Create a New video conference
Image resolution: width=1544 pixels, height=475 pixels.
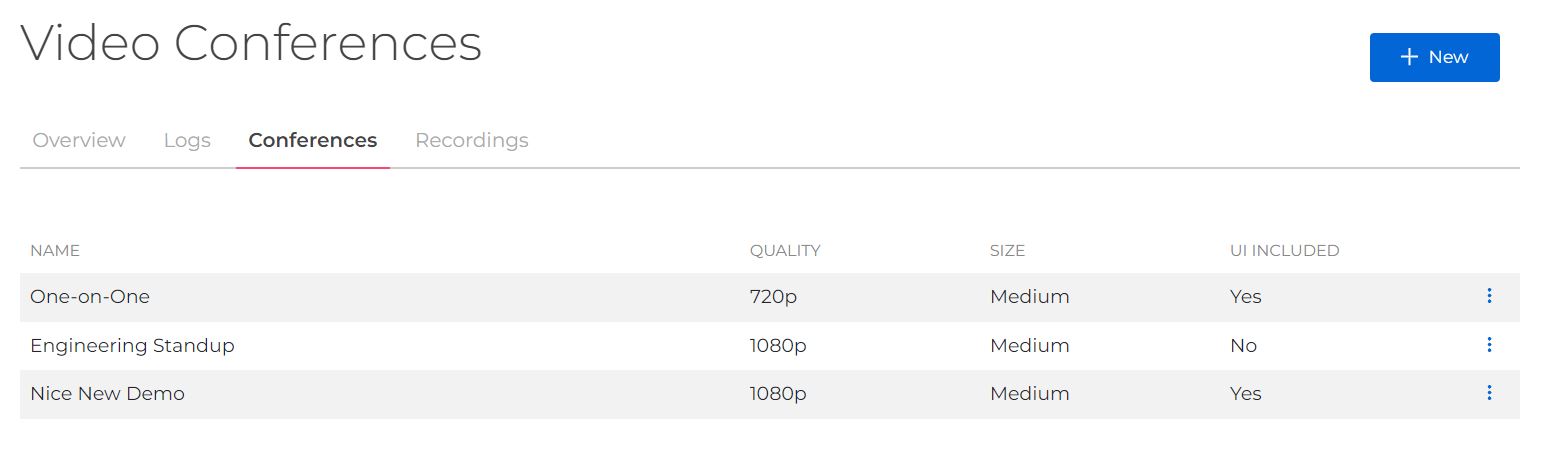(x=1434, y=57)
